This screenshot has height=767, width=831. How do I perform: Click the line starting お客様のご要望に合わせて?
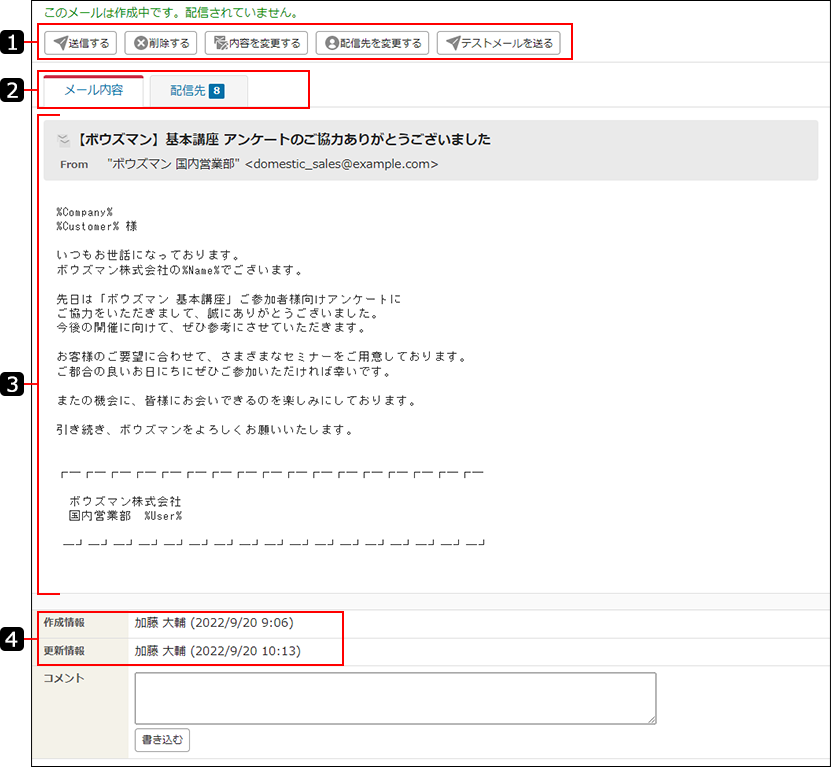click(262, 357)
